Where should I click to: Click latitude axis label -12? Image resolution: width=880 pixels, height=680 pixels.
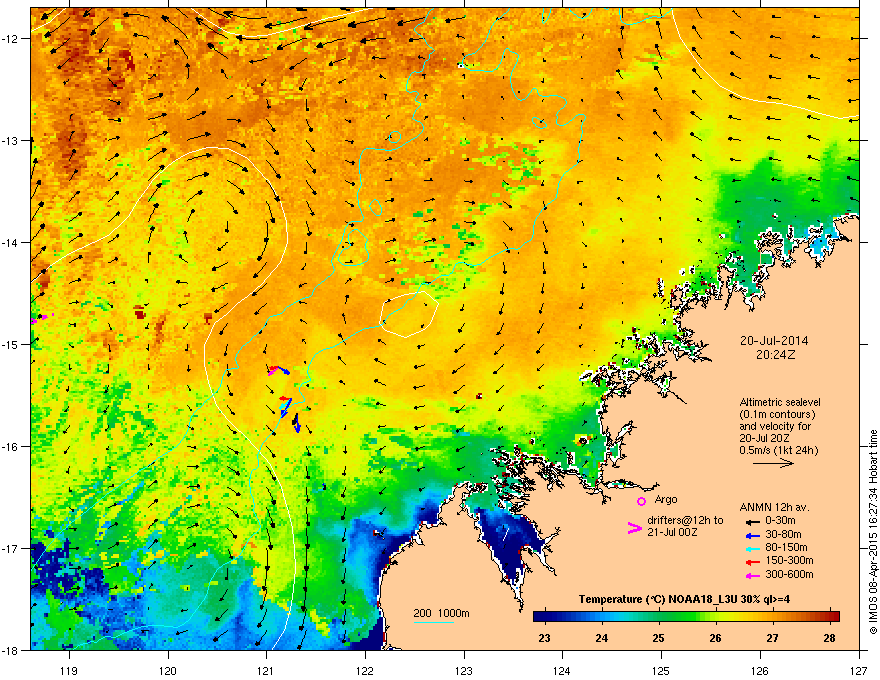coord(10,39)
